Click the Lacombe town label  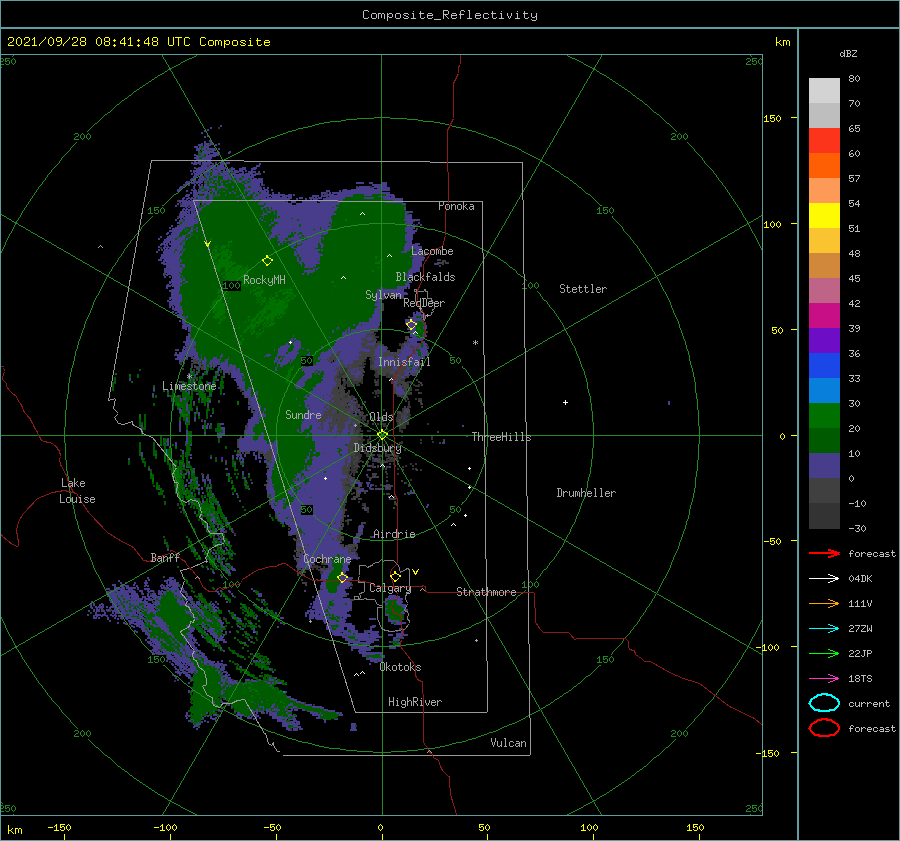(x=432, y=251)
